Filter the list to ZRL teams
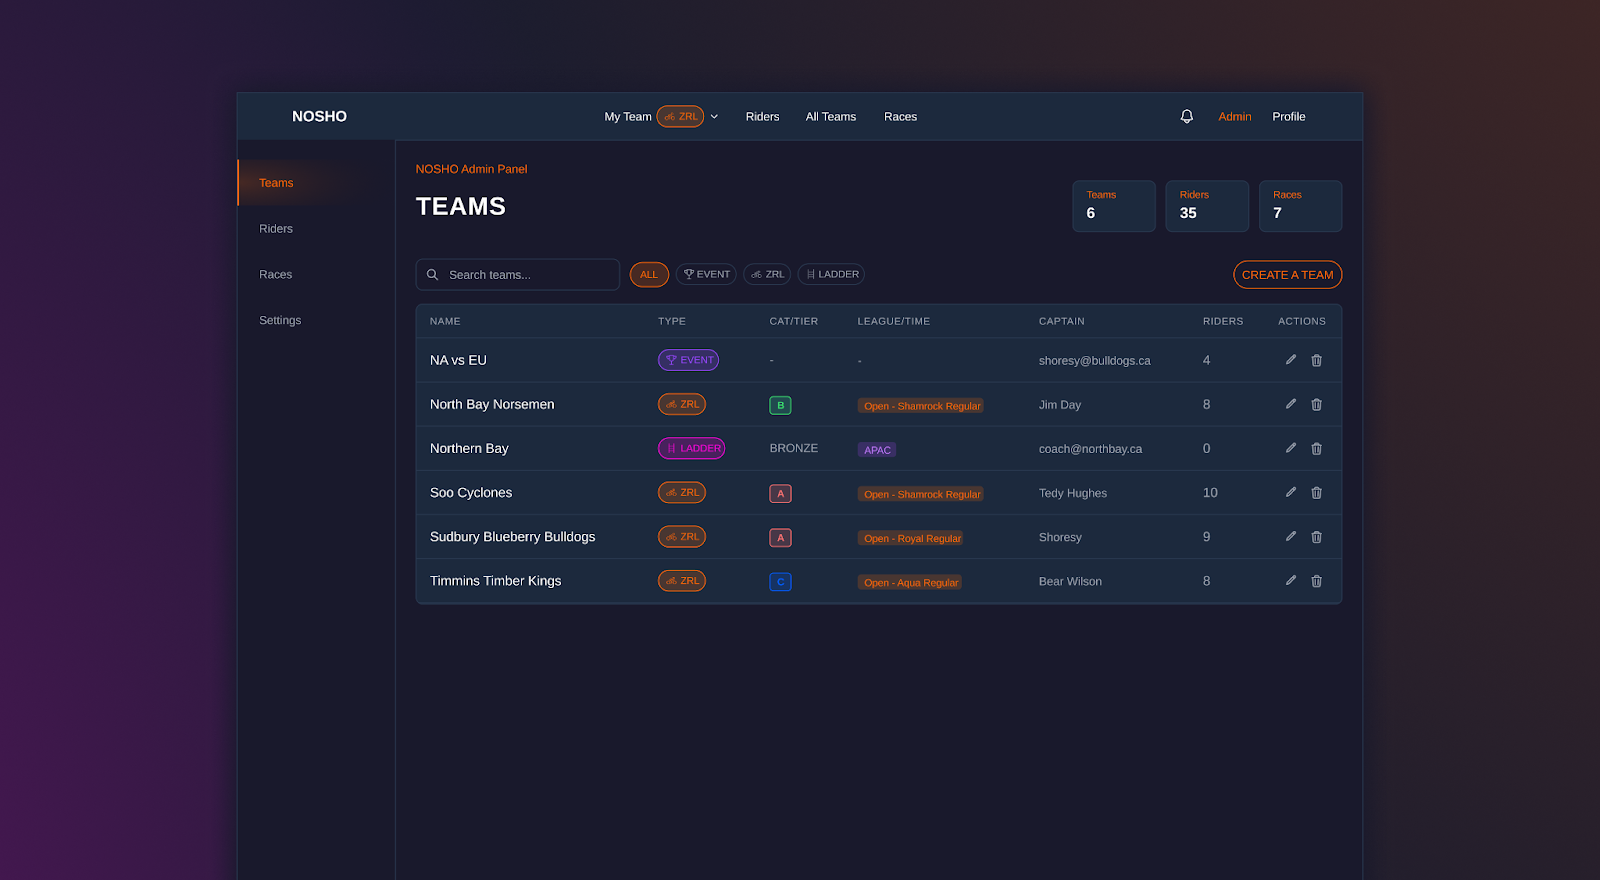 point(767,275)
